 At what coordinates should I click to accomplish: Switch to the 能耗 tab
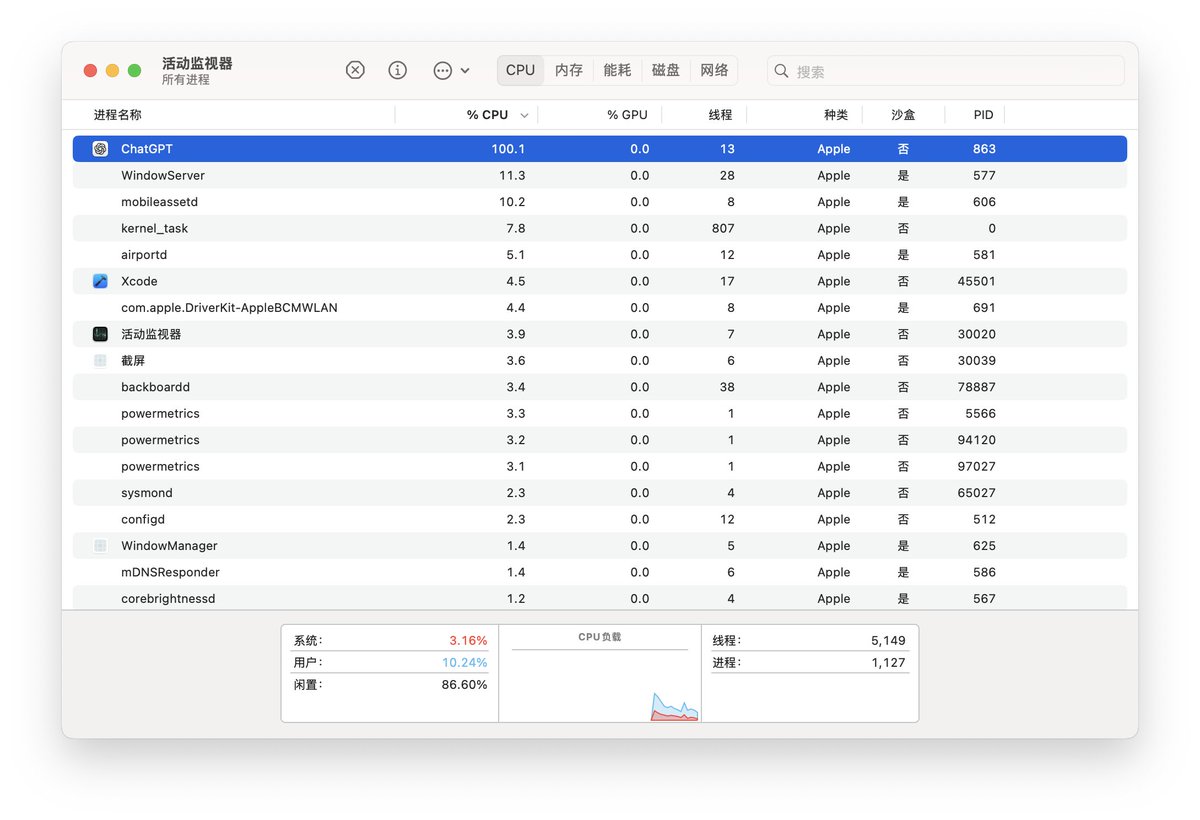coord(617,70)
